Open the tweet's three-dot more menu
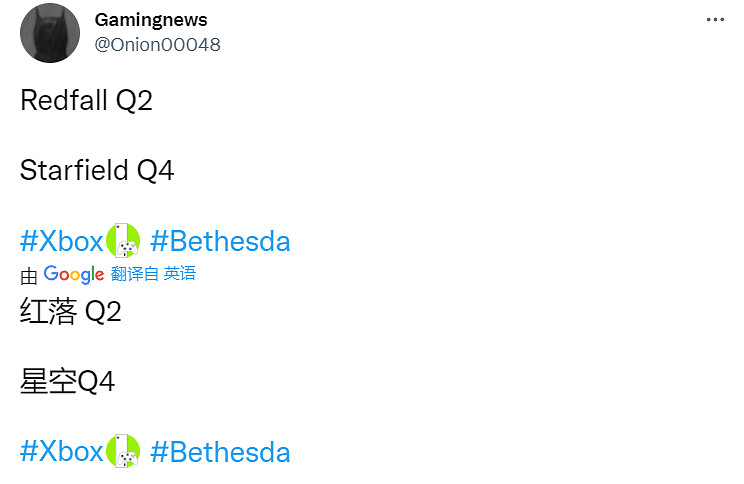This screenshot has width=744, height=484. point(715,20)
